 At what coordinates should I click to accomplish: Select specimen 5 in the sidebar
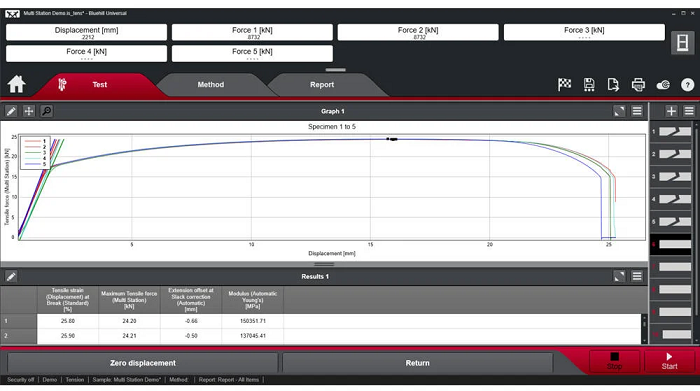coord(671,222)
